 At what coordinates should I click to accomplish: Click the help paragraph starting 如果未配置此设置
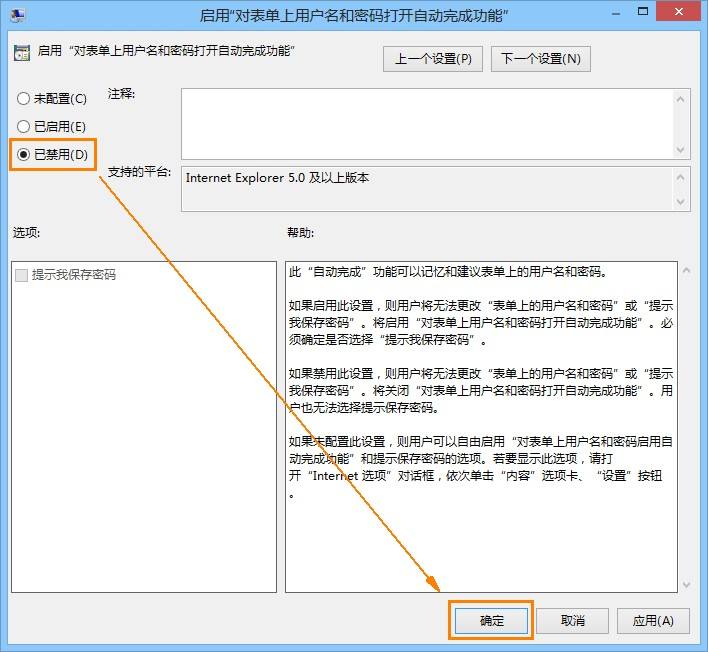click(481, 466)
